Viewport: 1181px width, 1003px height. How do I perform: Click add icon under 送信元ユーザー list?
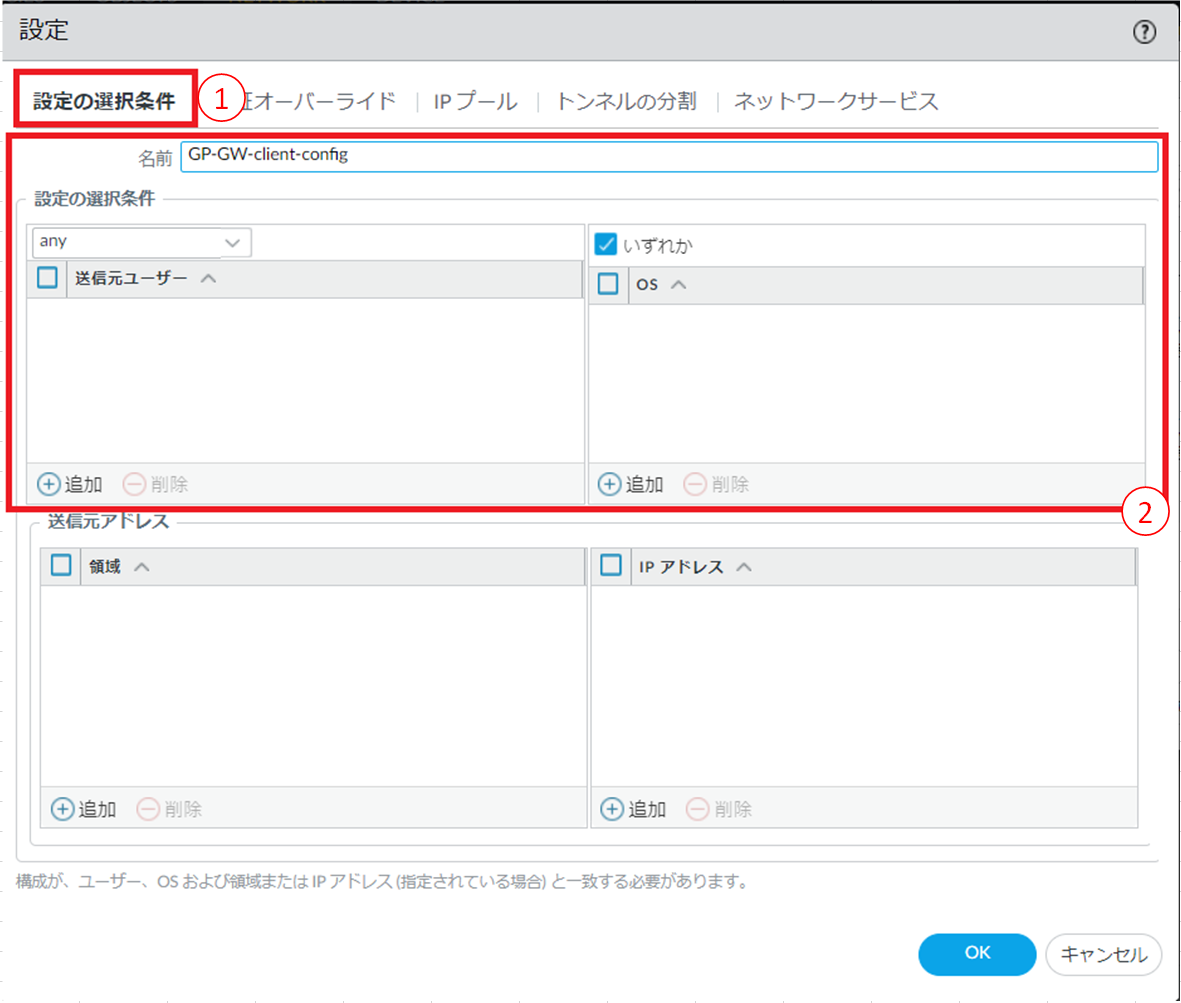coord(49,485)
